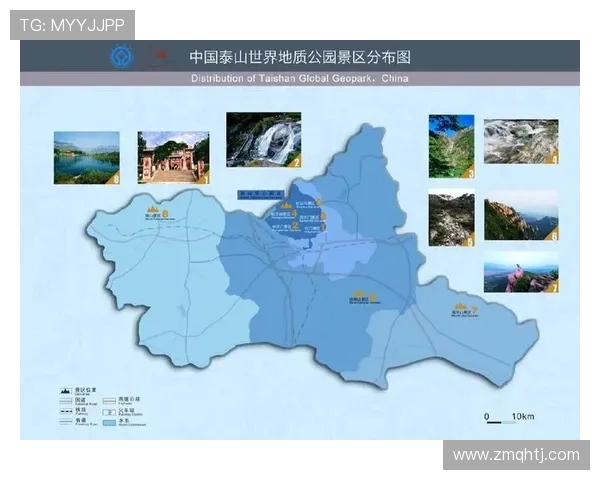Click the dashed railway line symbol in legend
Viewport: 600px width, 480px height.
click(66, 411)
